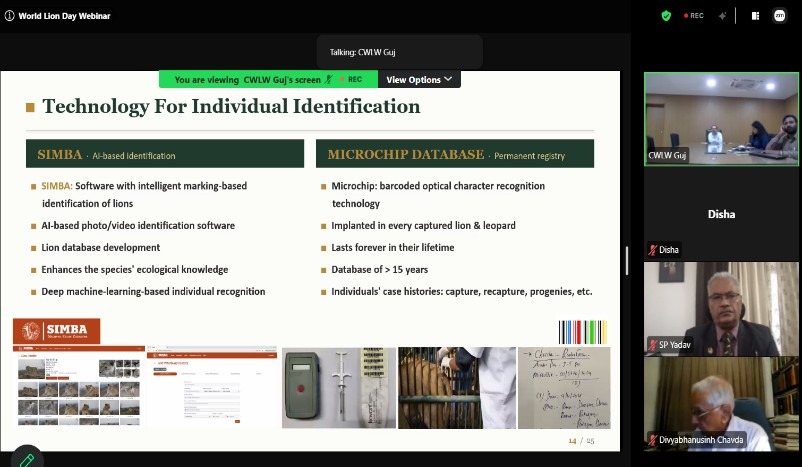Click 'Lasts forever in their lifetime' bullet
802x467 pixels.
pyautogui.click(x=393, y=248)
